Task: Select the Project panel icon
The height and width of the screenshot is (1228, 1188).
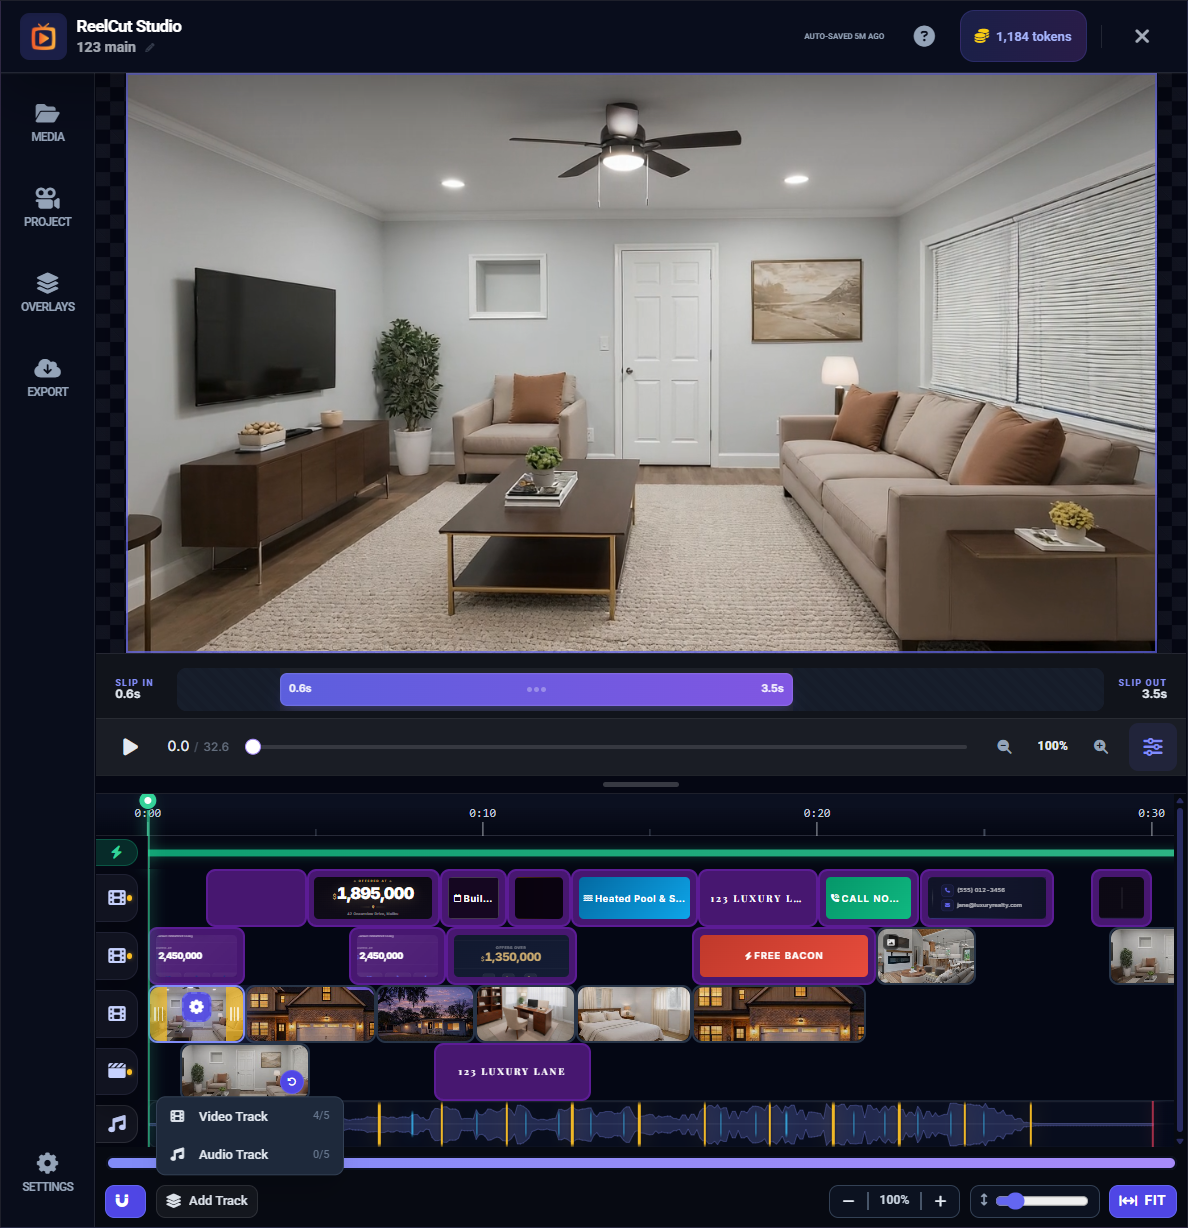Action: click(47, 206)
